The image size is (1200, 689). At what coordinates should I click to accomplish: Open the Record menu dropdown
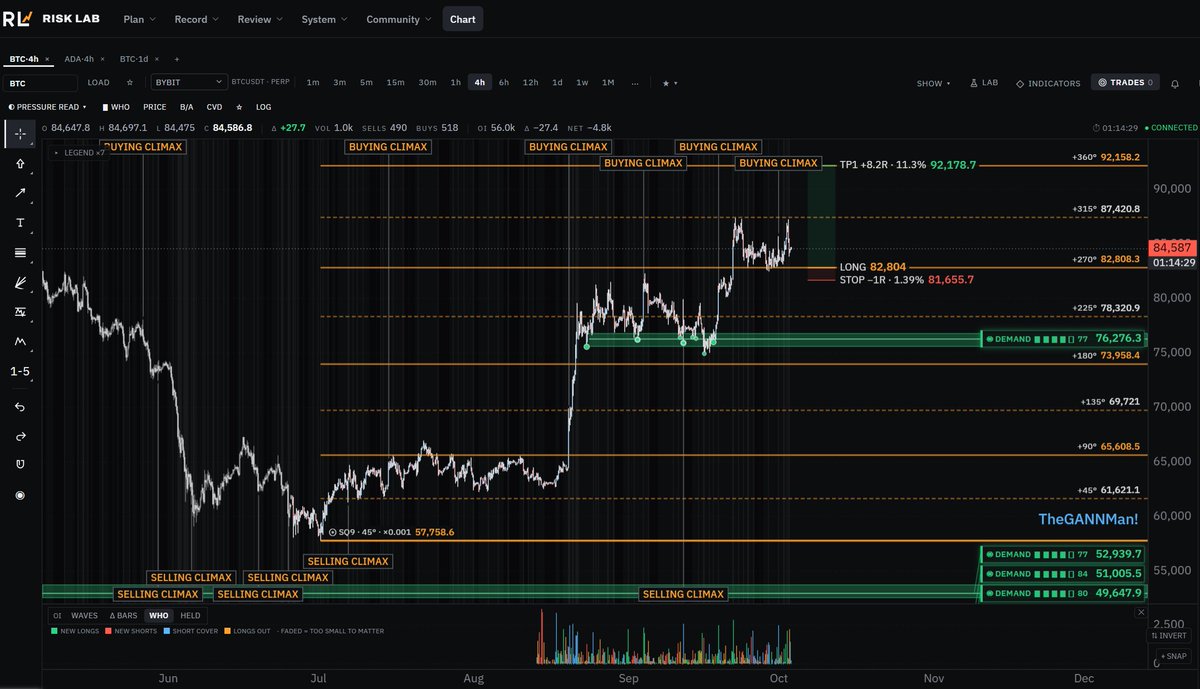coord(198,19)
